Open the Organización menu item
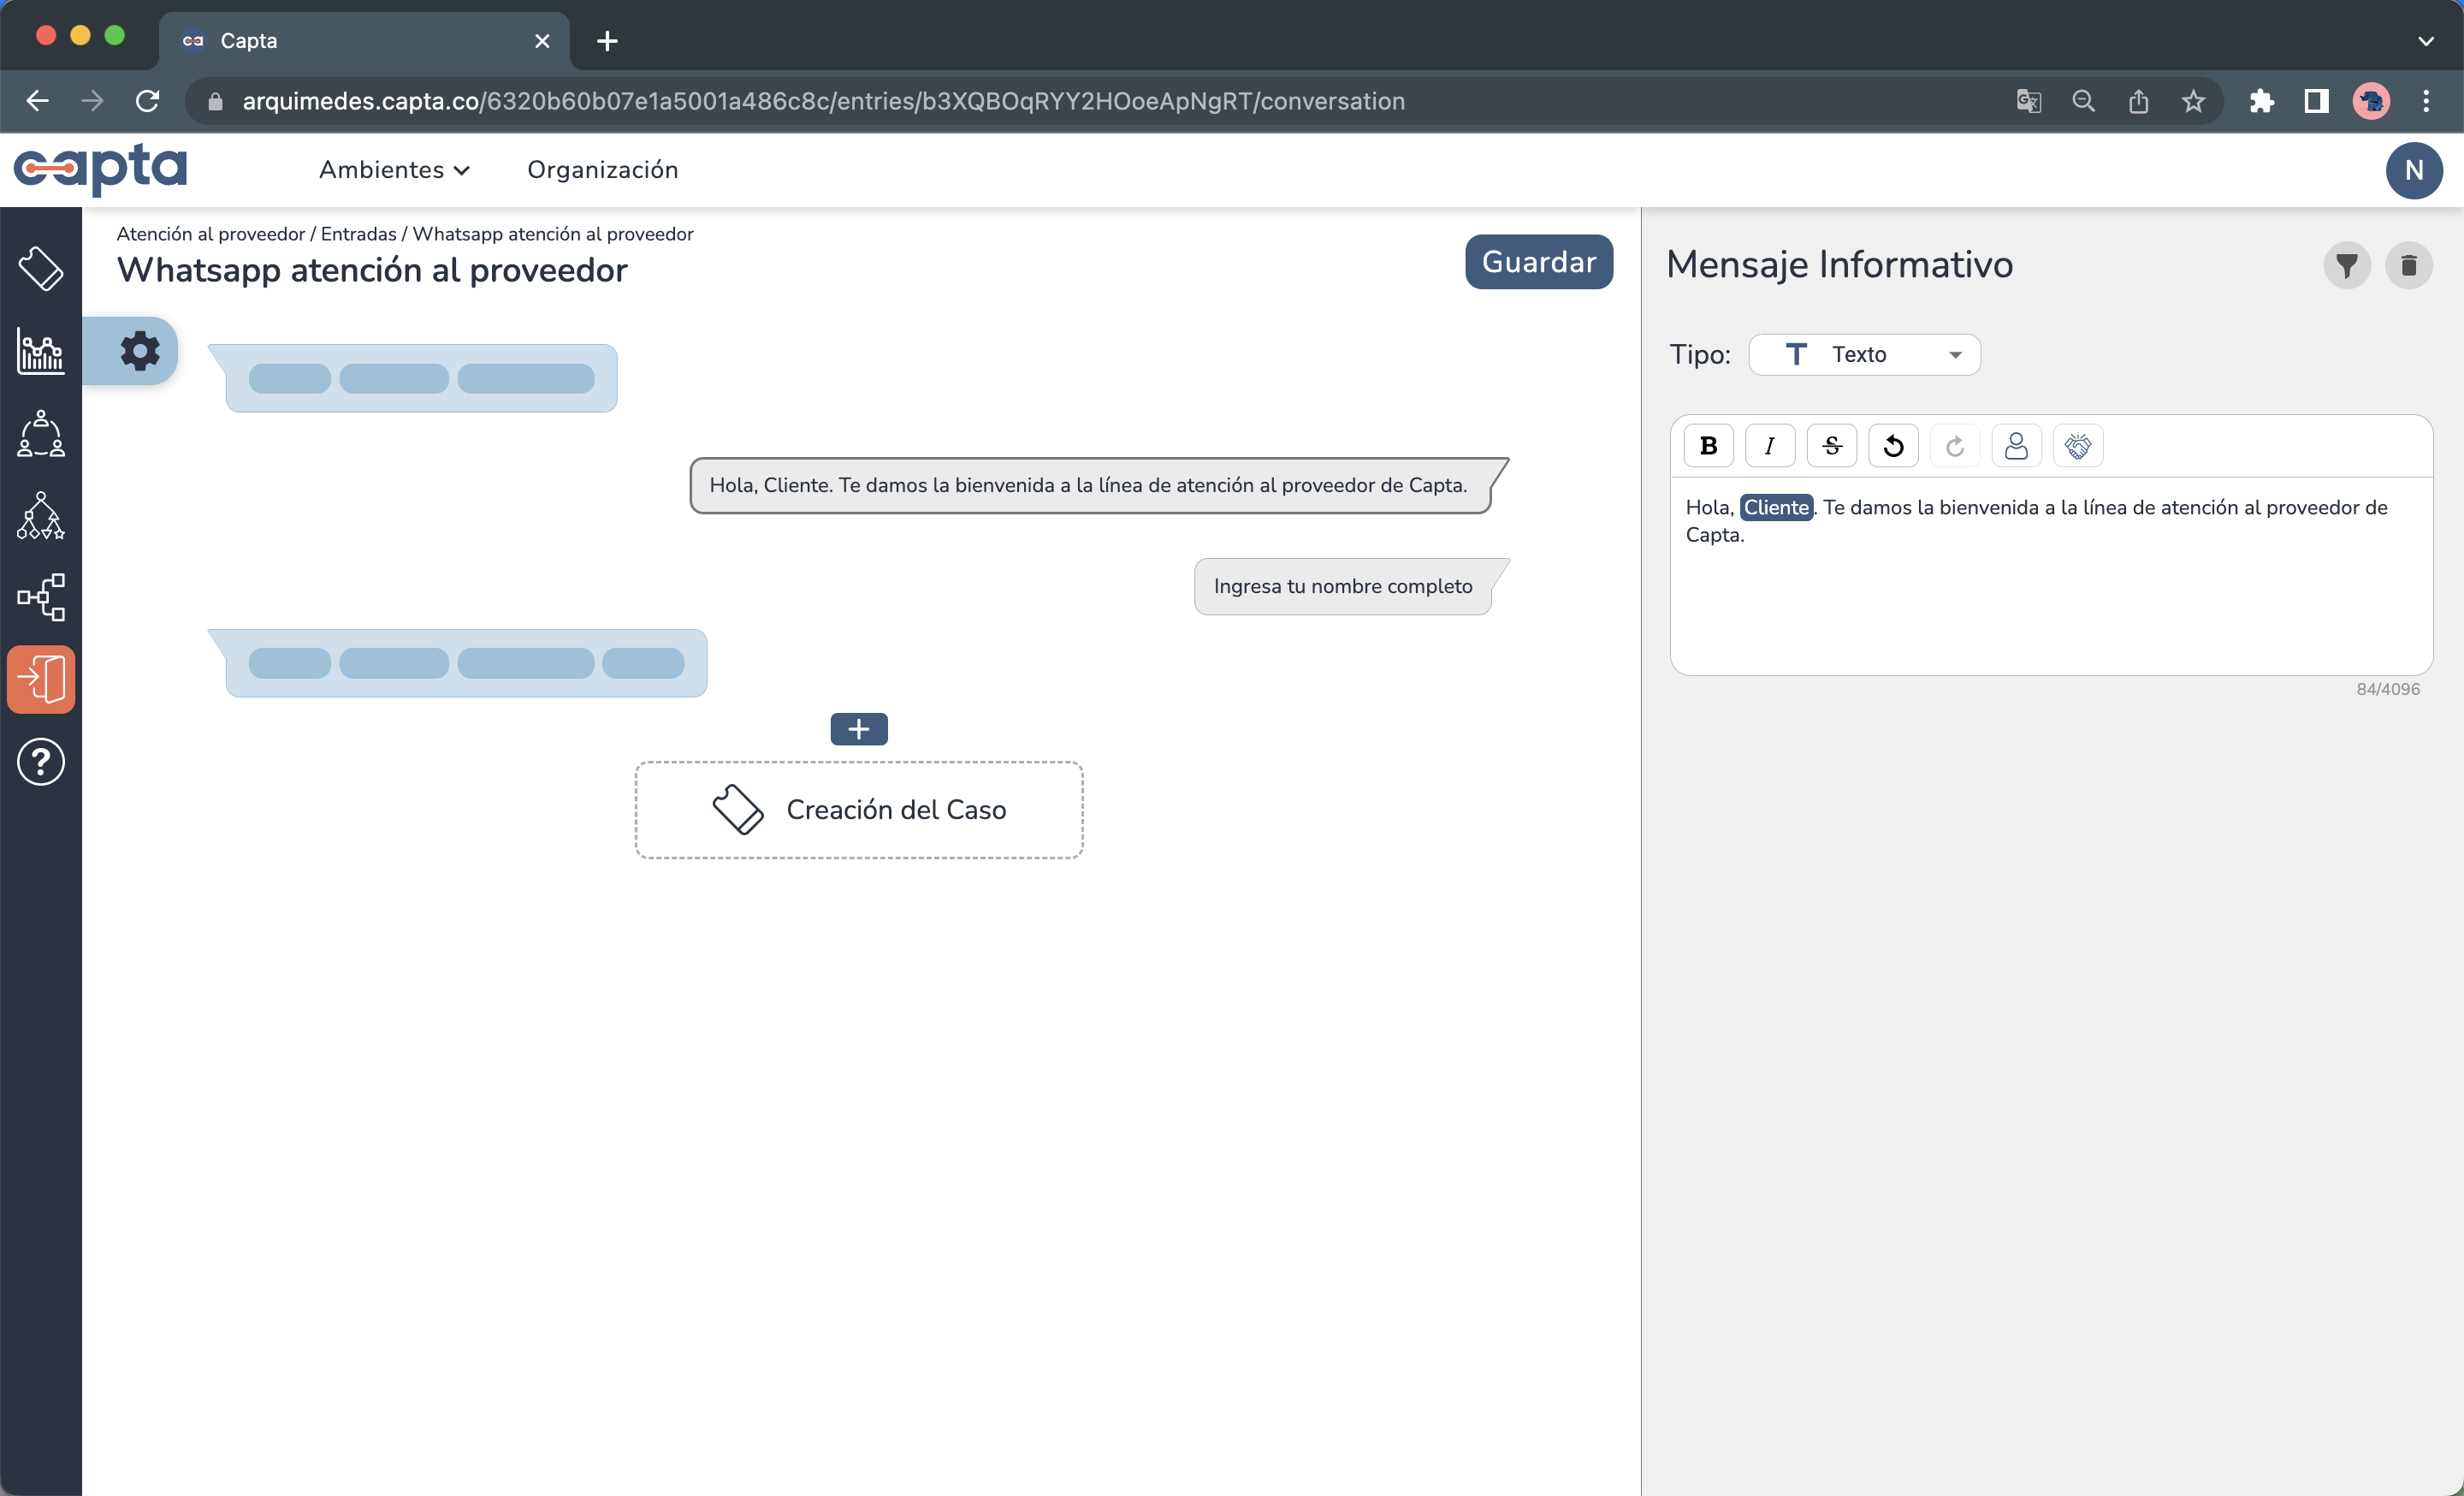Screen dimensions: 2464x1496 point(602,170)
